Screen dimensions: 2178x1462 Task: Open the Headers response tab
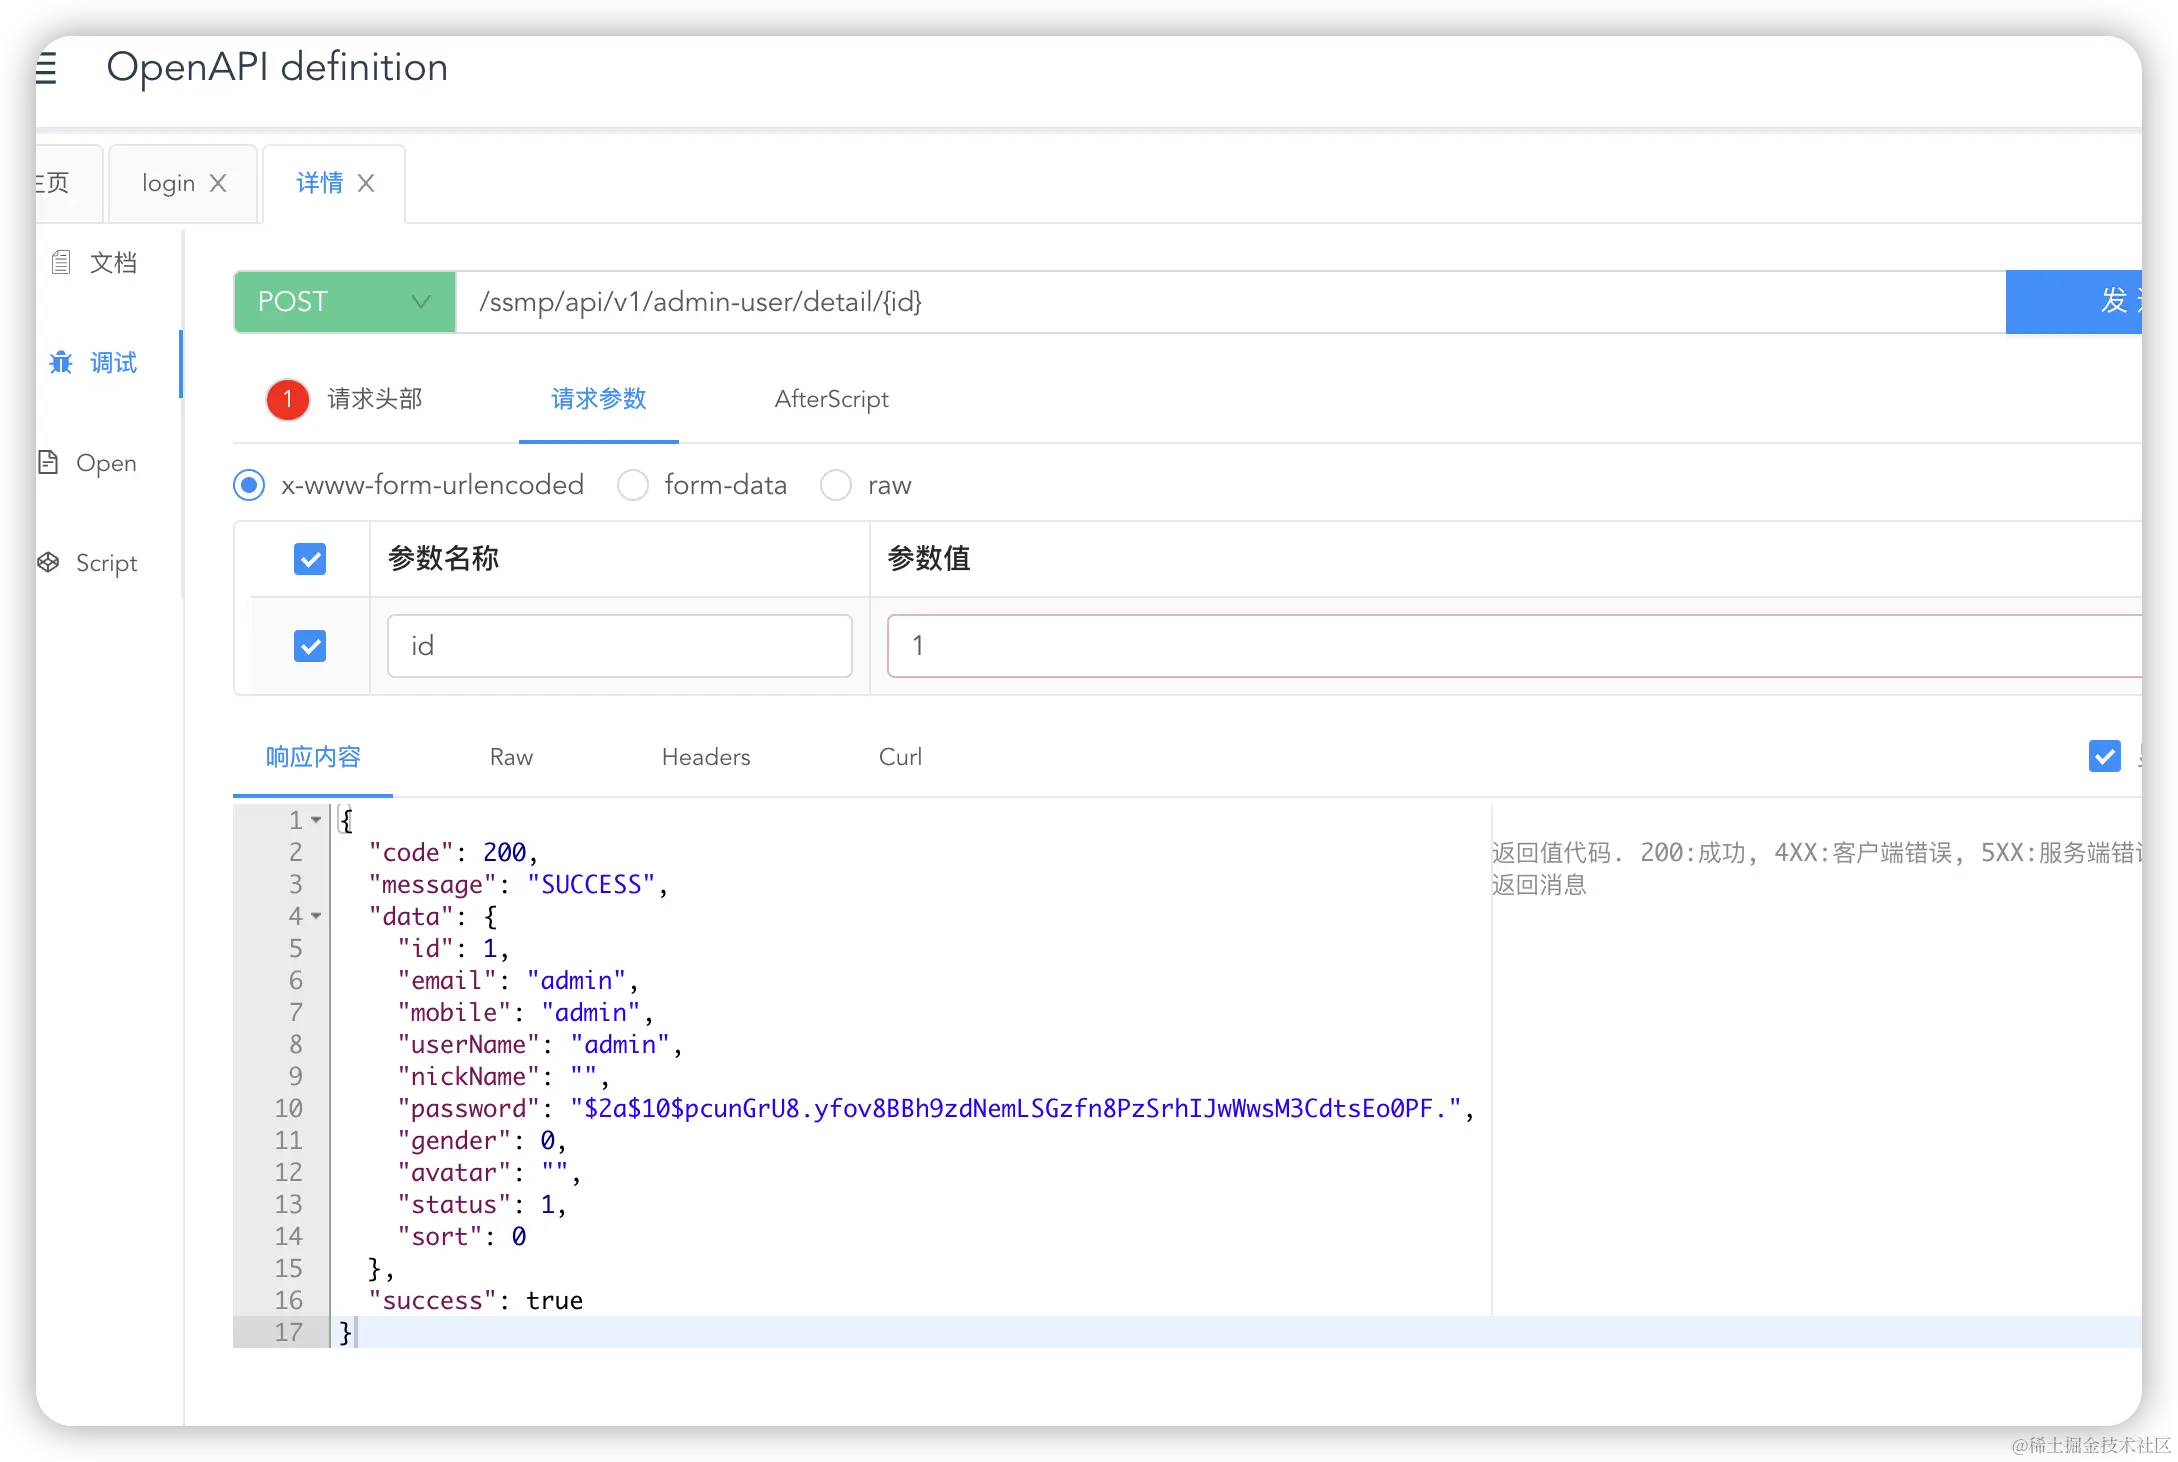pos(705,757)
